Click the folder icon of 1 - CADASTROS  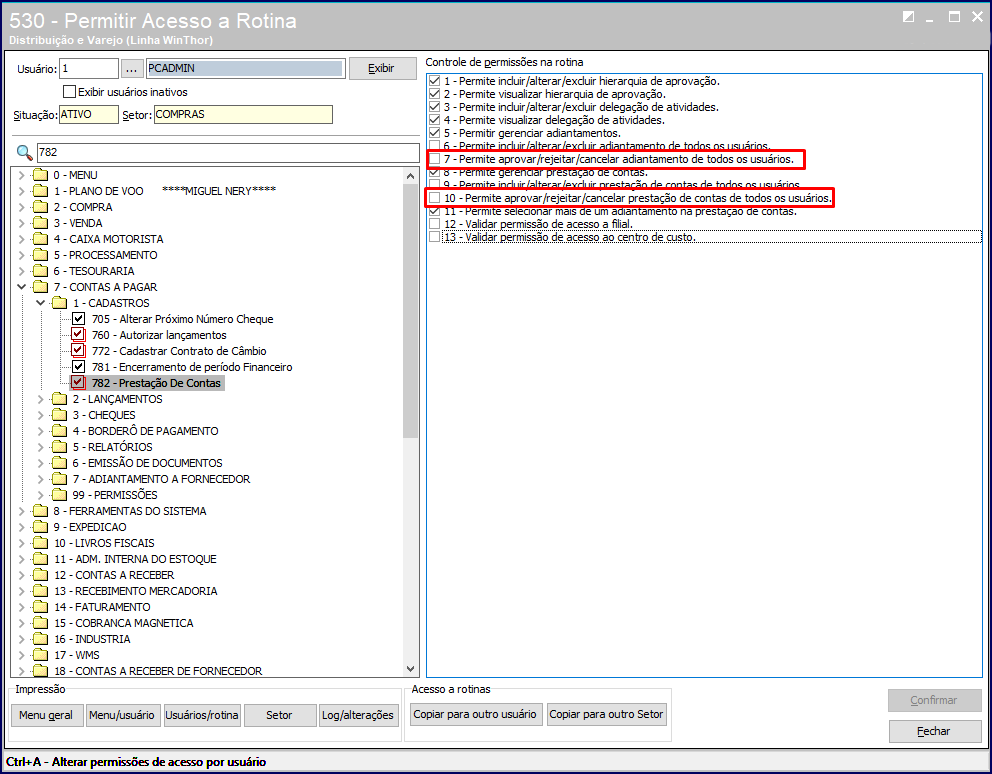click(x=59, y=303)
